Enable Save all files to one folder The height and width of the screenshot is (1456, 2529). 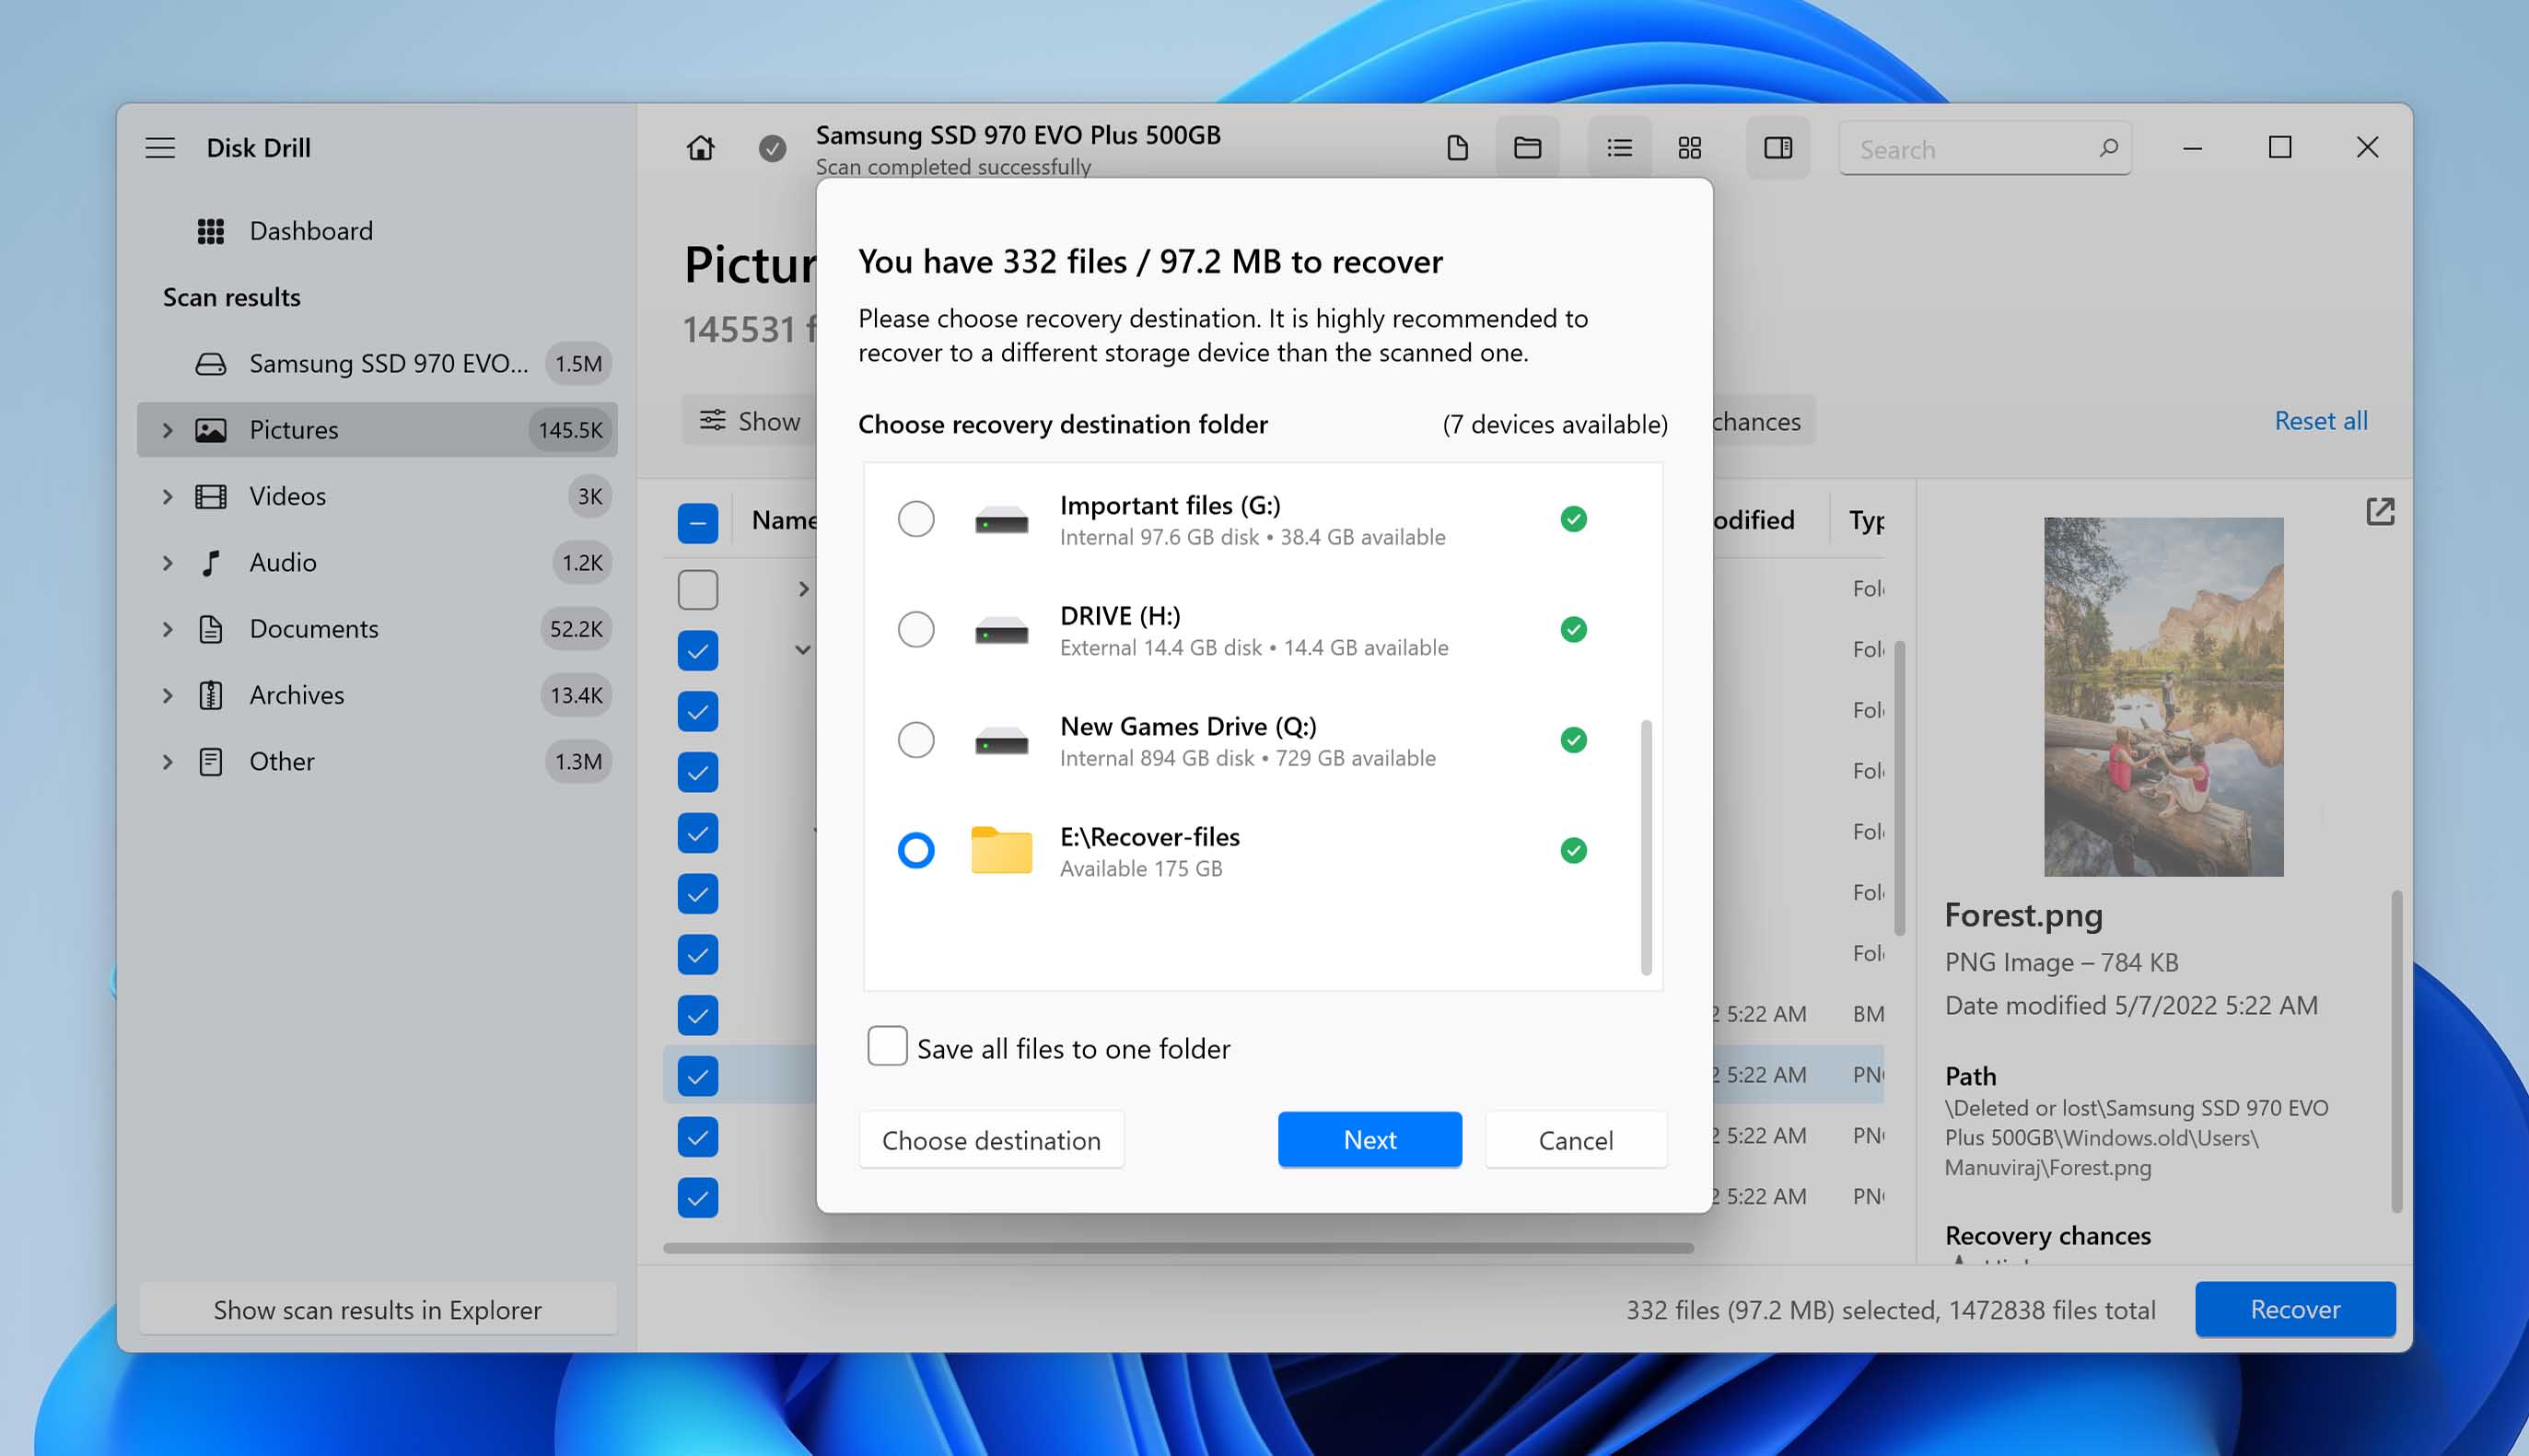tap(888, 1046)
